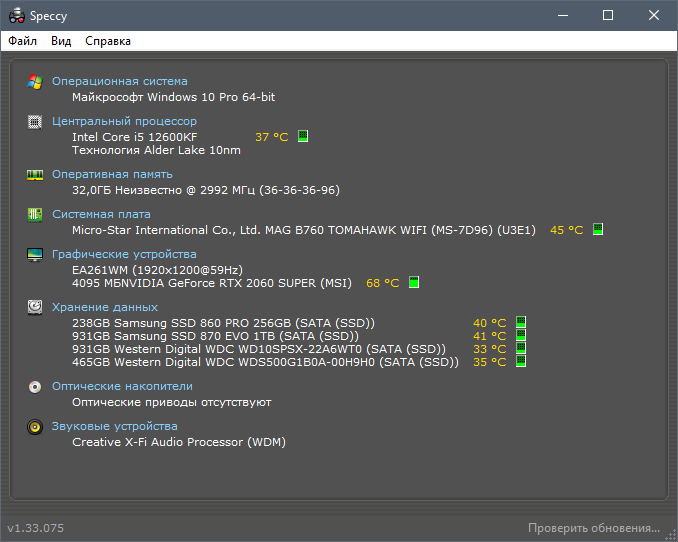The image size is (678, 542).
Task: Click the Samsung SSD 870 EVO 1TB row
Action: click(215, 336)
